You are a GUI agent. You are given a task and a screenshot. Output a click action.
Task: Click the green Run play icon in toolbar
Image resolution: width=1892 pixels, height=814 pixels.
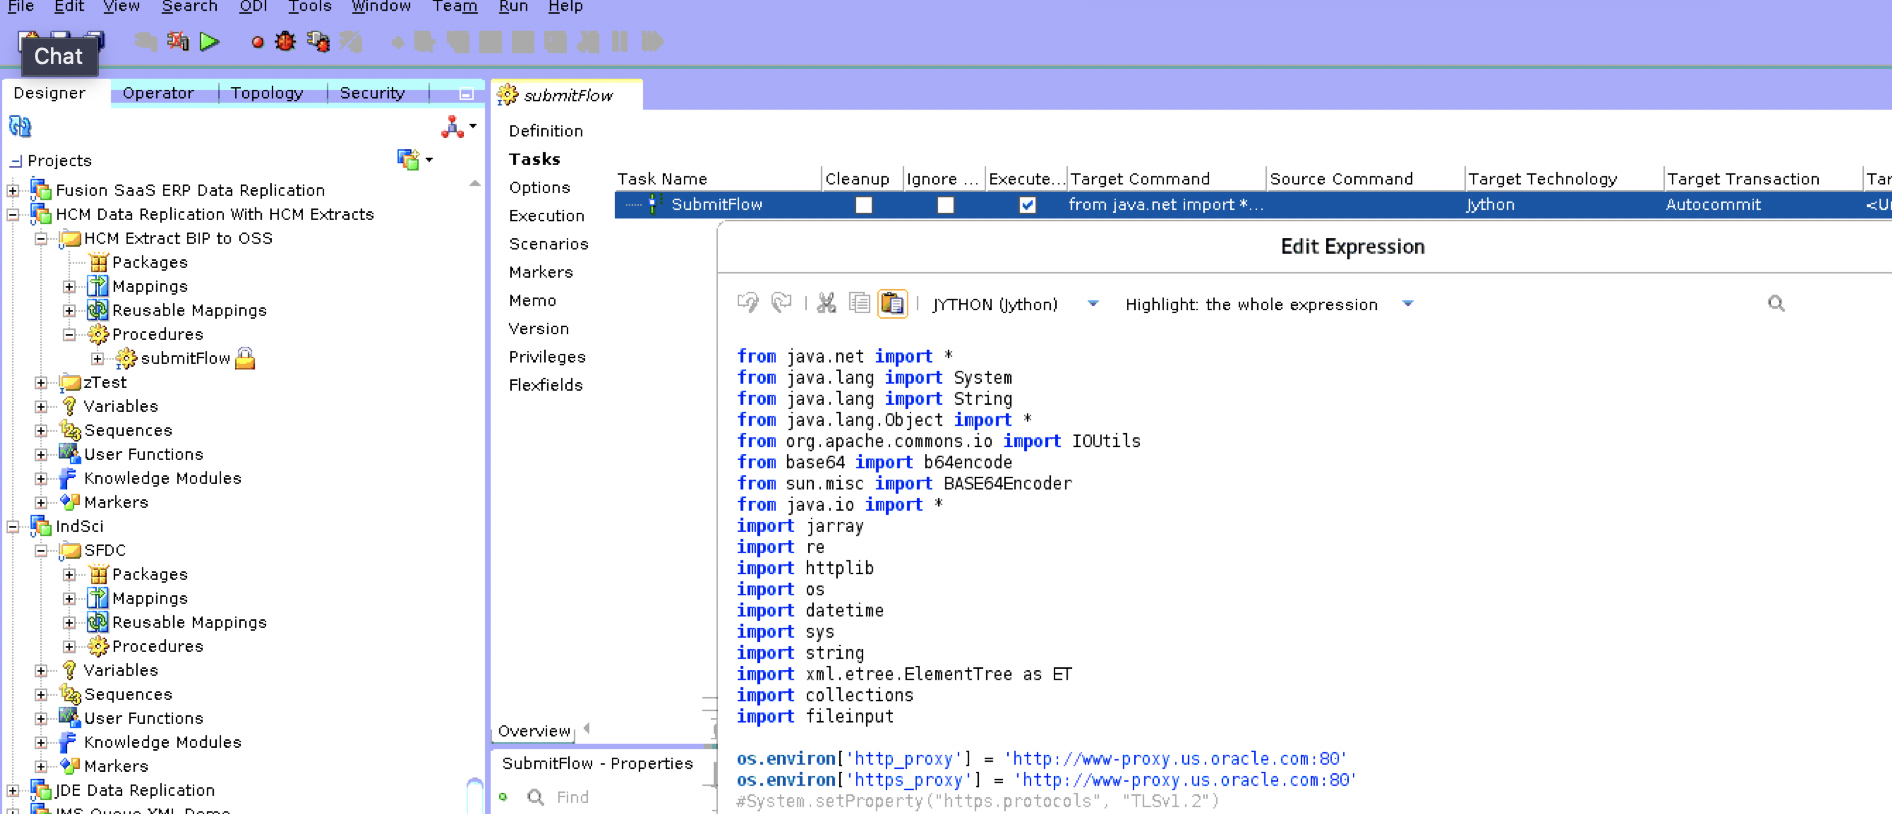pyautogui.click(x=209, y=42)
